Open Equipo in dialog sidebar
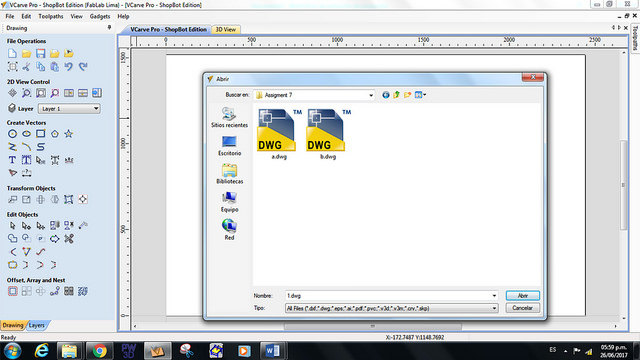 pos(229,202)
